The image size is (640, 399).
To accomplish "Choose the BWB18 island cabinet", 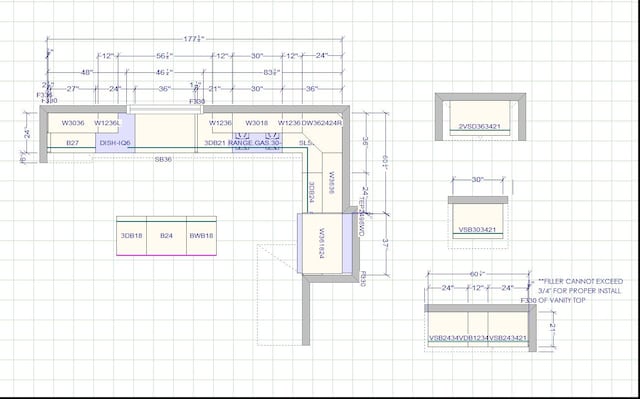I will point(201,236).
